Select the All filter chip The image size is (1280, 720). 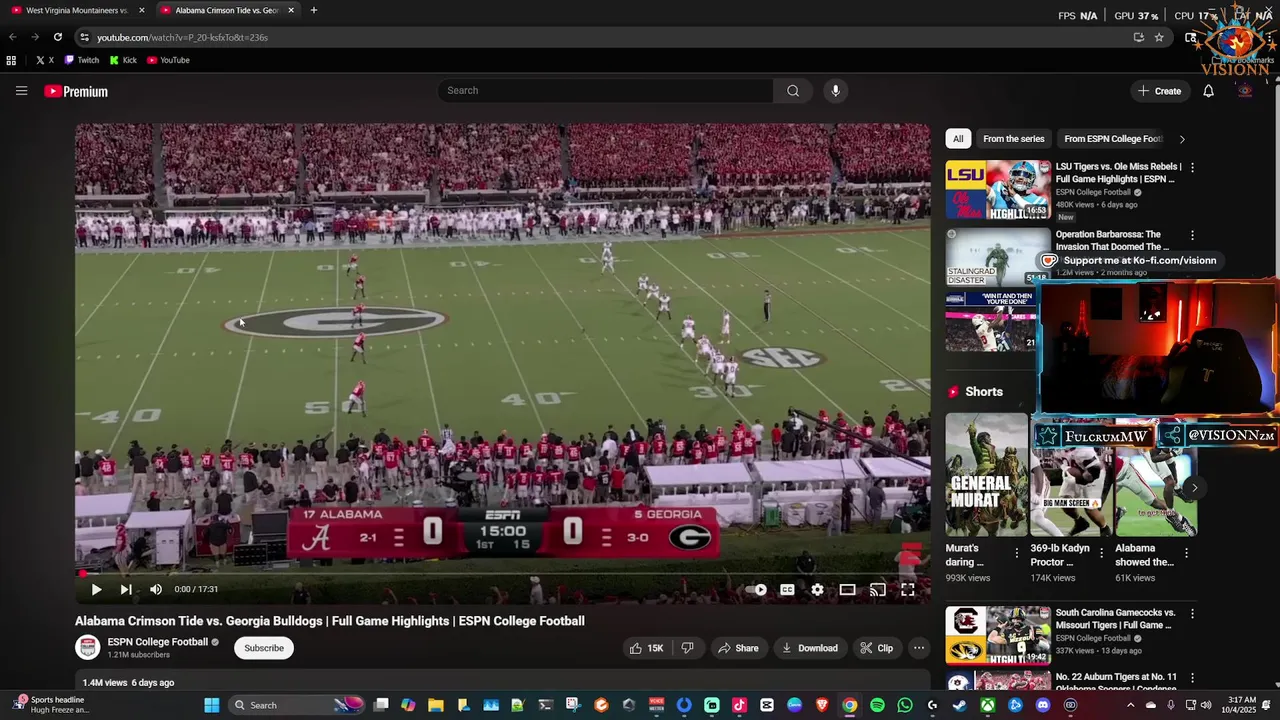958,139
